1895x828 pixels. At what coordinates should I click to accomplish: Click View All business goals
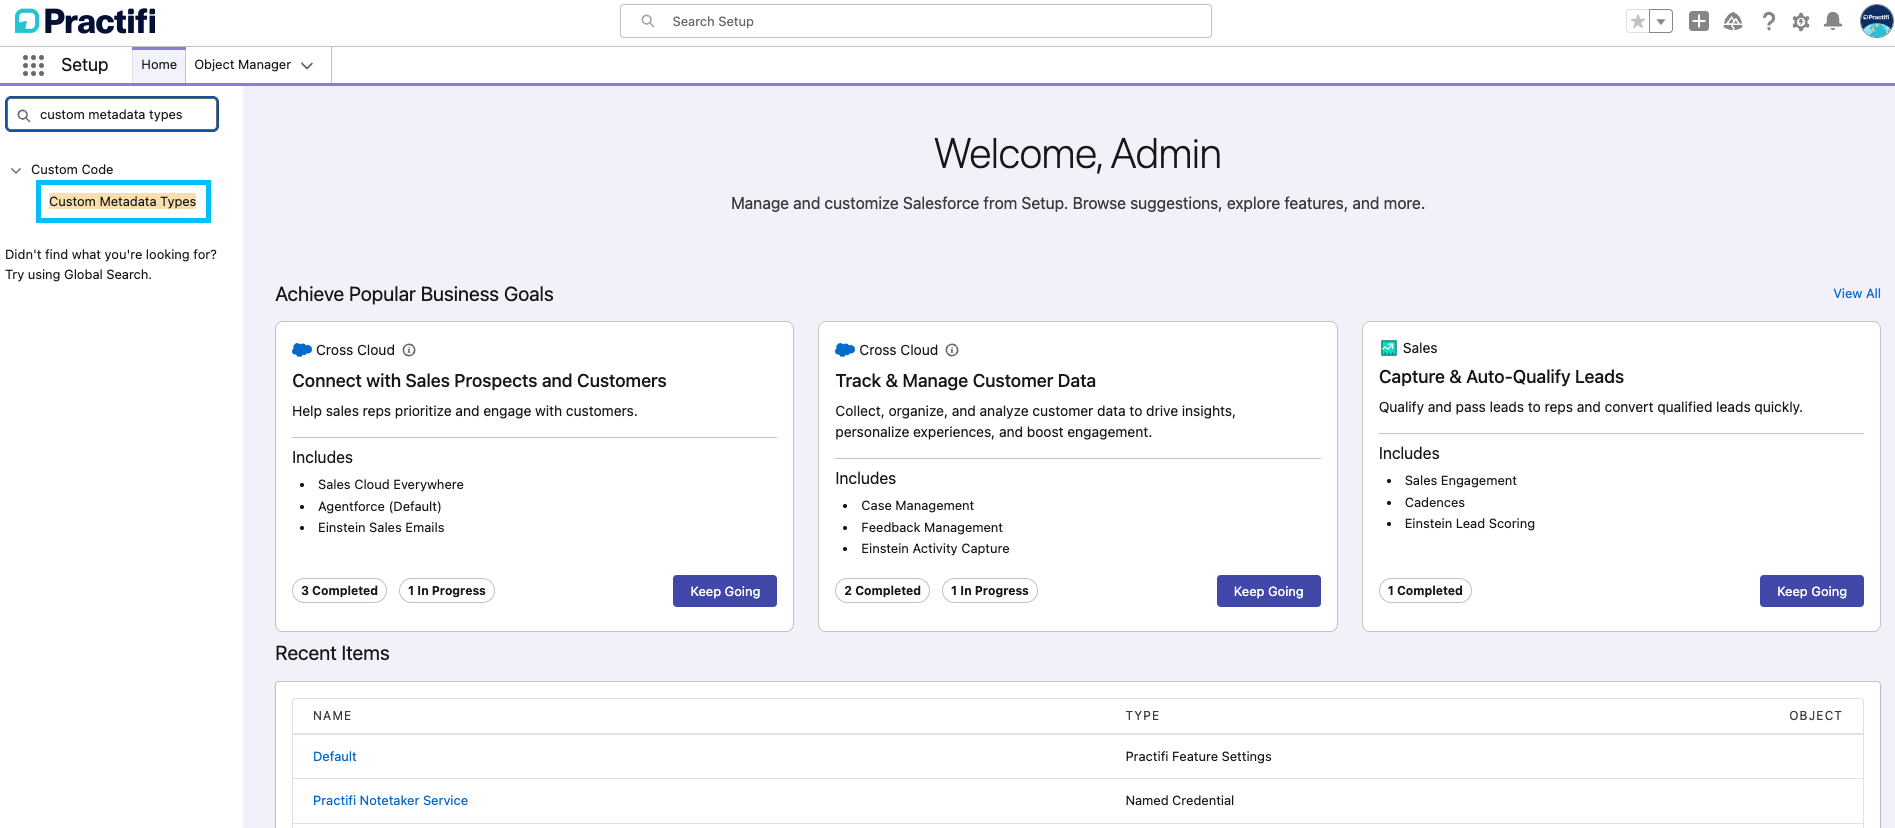(1857, 294)
